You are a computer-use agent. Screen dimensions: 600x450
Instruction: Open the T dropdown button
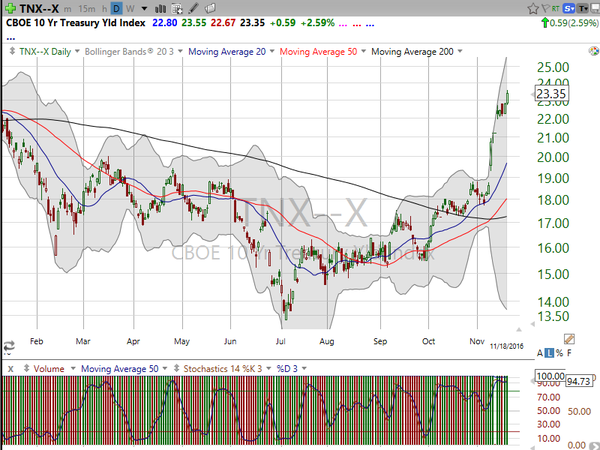583,8
